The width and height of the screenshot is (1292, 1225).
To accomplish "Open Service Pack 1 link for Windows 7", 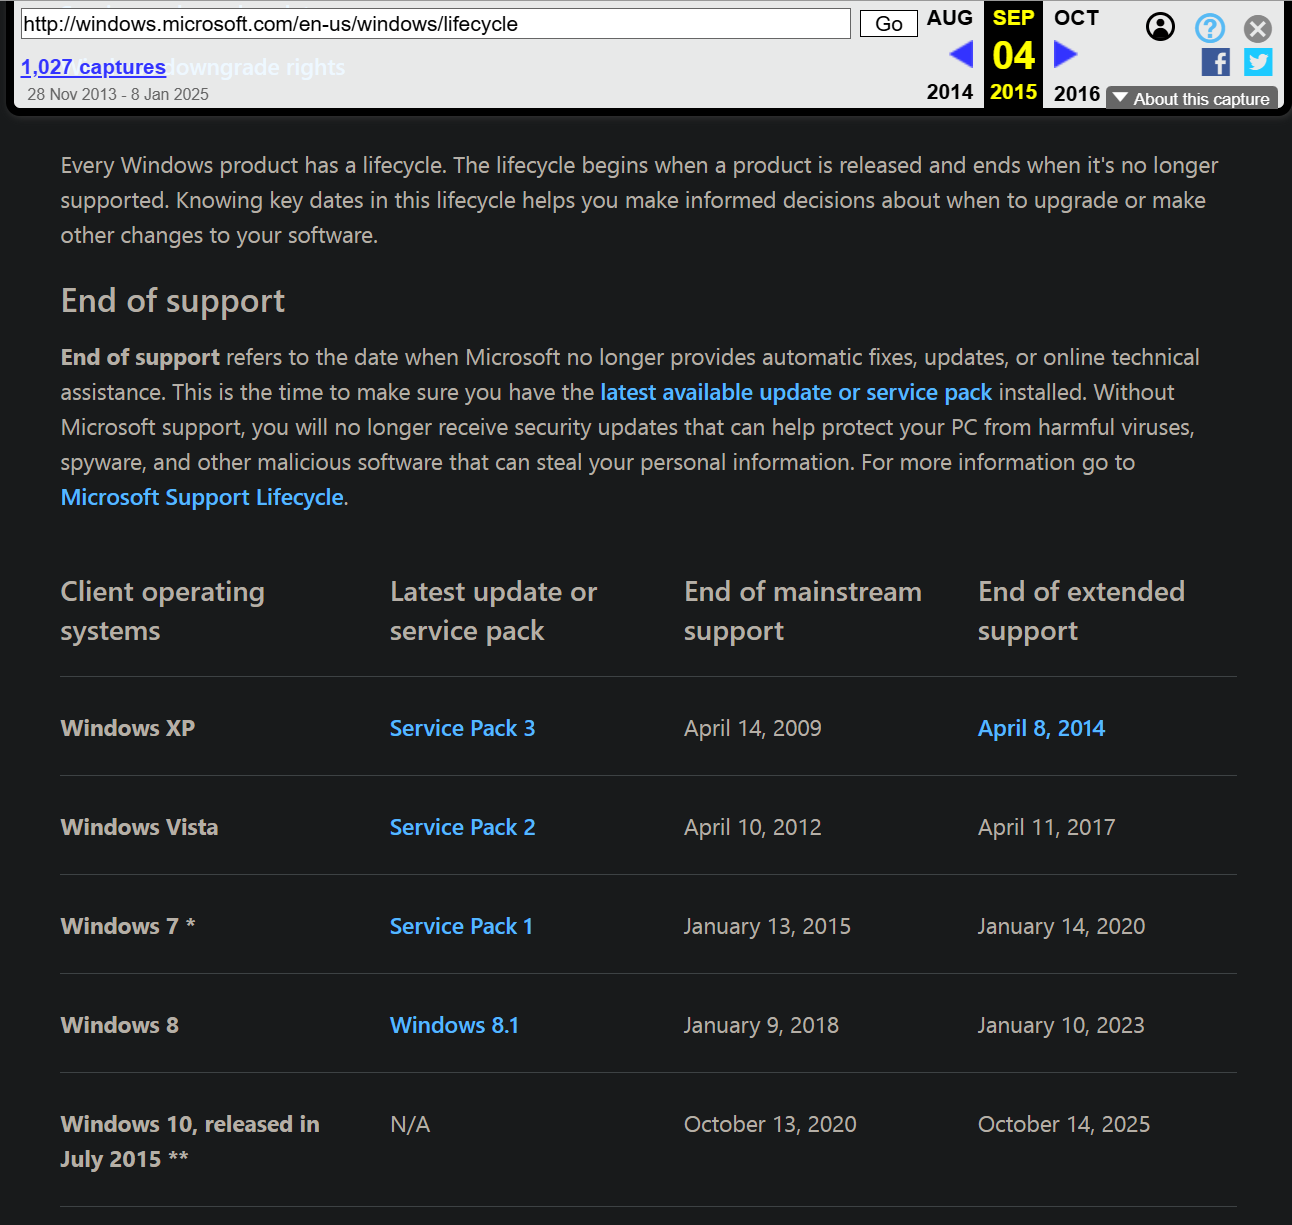I will [461, 926].
